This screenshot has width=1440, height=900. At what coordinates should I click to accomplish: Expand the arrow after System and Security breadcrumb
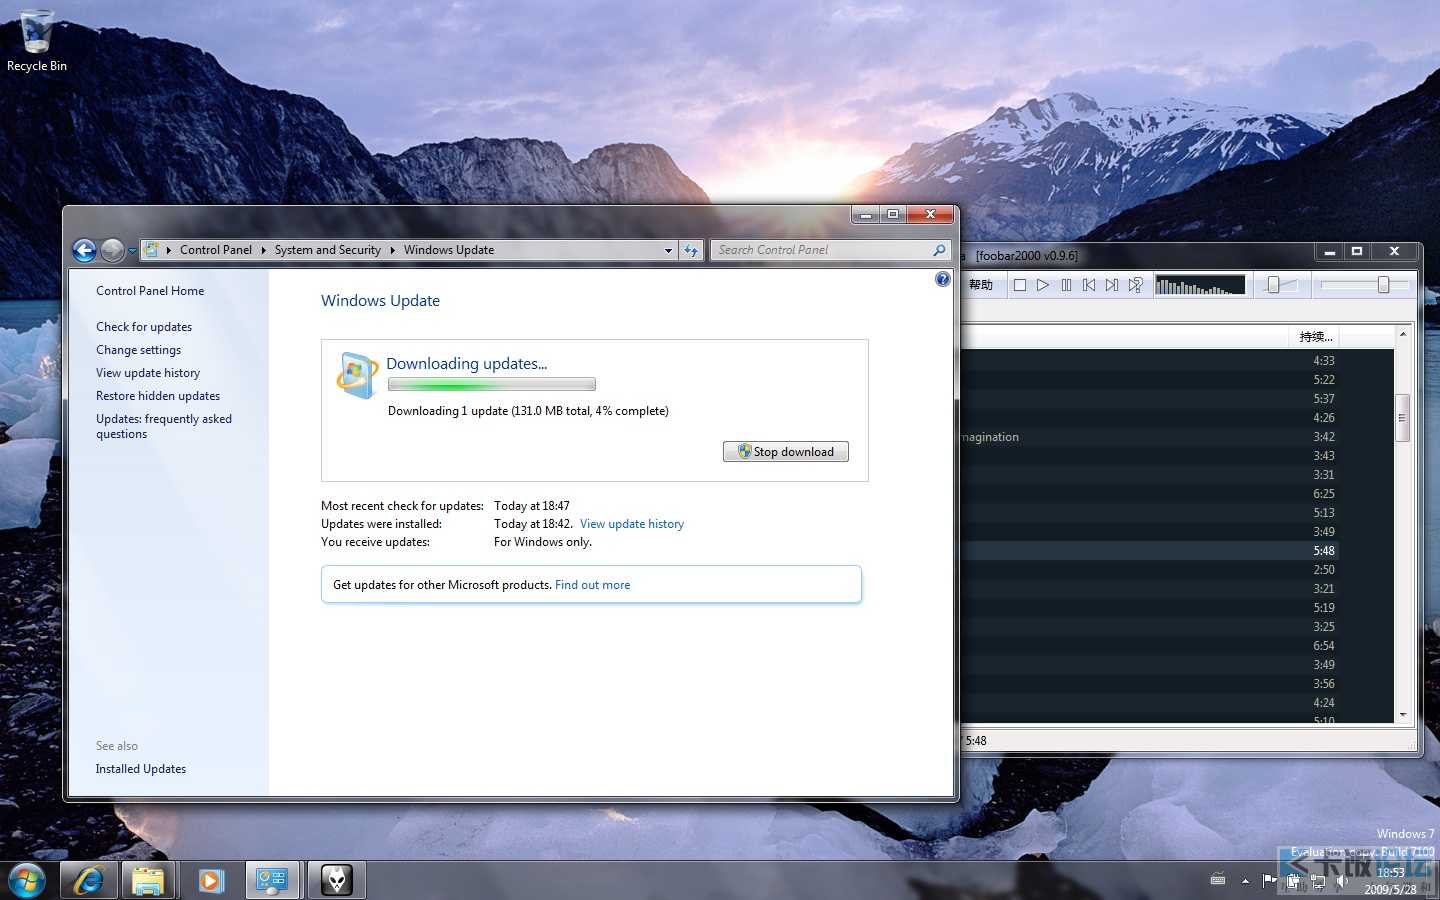[x=392, y=250]
